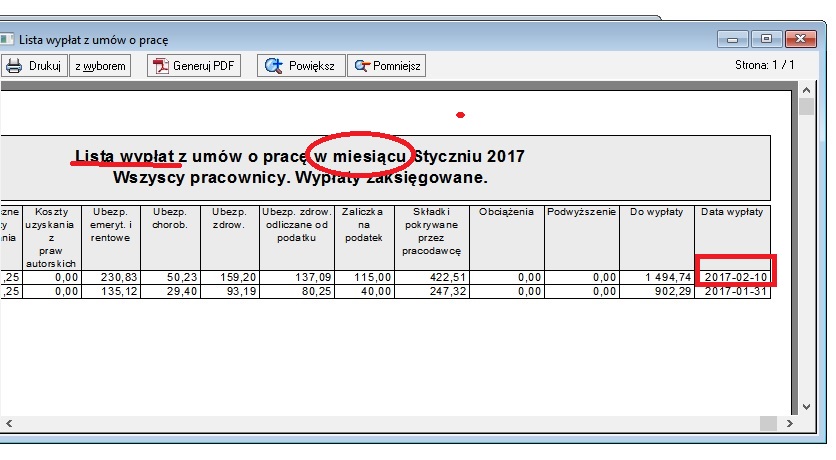Open print 'z wyborem' options

[100, 66]
